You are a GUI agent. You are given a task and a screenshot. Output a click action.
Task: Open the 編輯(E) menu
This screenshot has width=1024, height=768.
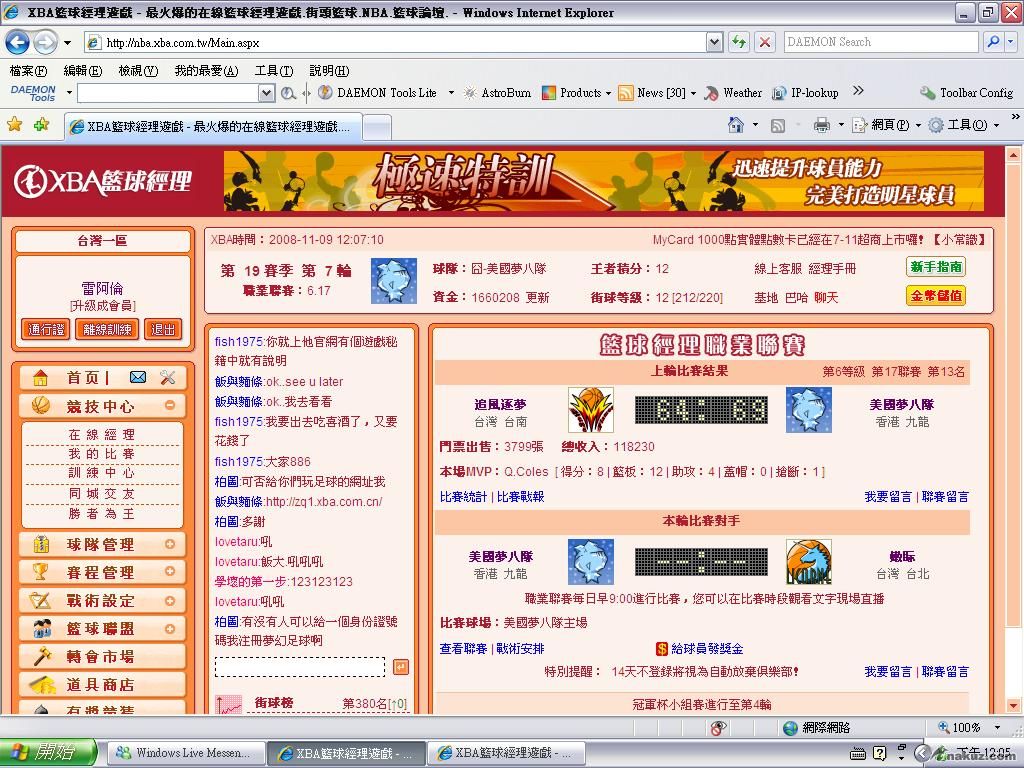click(83, 71)
